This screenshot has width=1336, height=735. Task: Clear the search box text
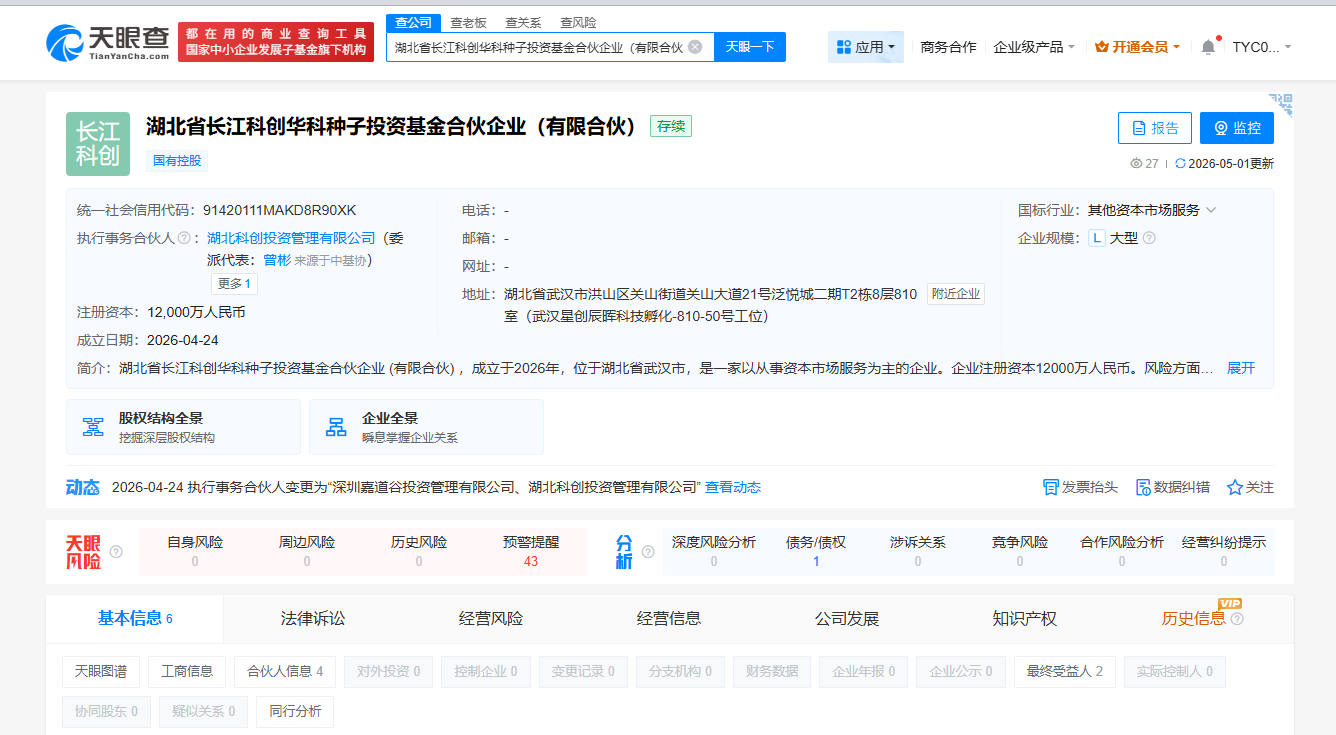coord(695,46)
